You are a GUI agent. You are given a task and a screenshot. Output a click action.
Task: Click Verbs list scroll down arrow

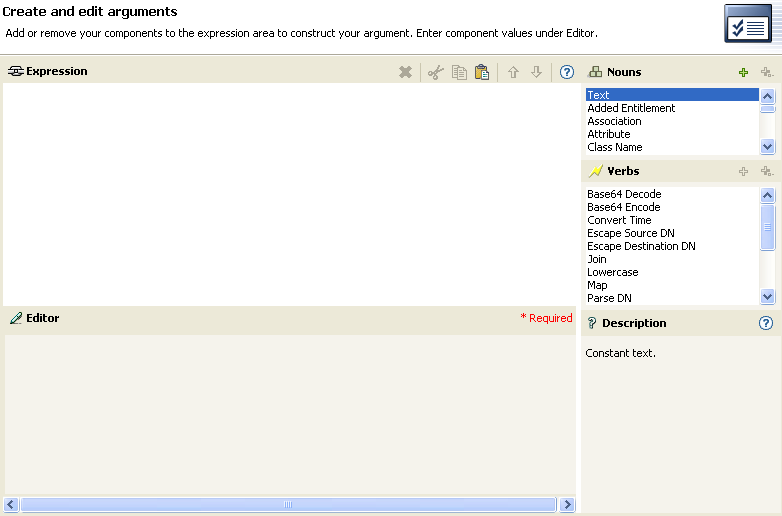767,297
